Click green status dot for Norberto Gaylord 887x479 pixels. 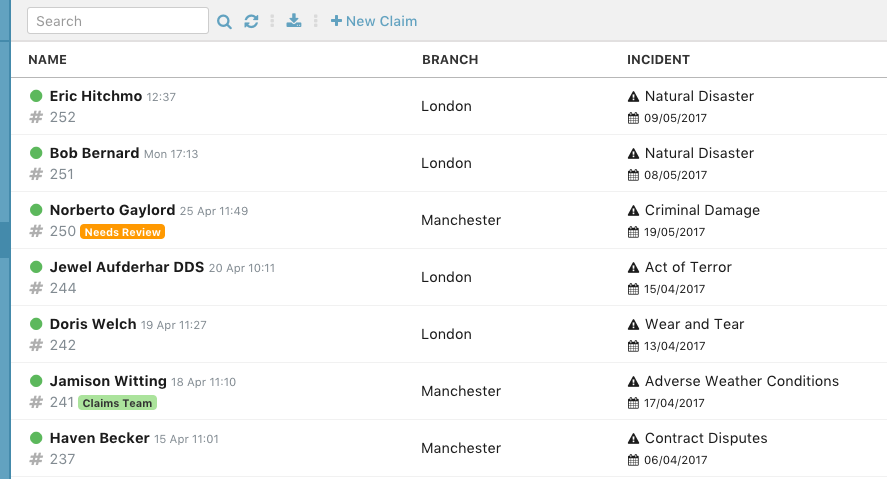(36, 210)
